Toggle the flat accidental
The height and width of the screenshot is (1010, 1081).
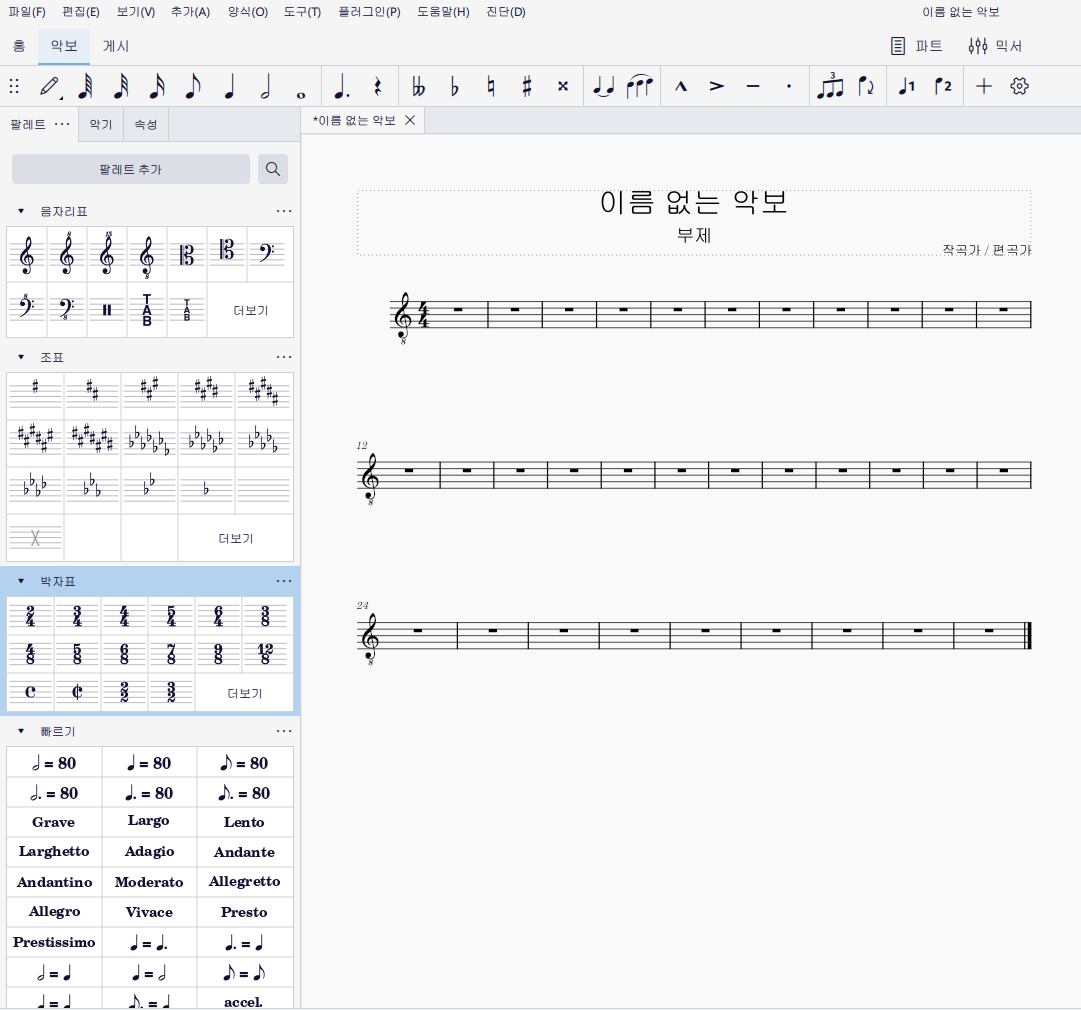454,86
